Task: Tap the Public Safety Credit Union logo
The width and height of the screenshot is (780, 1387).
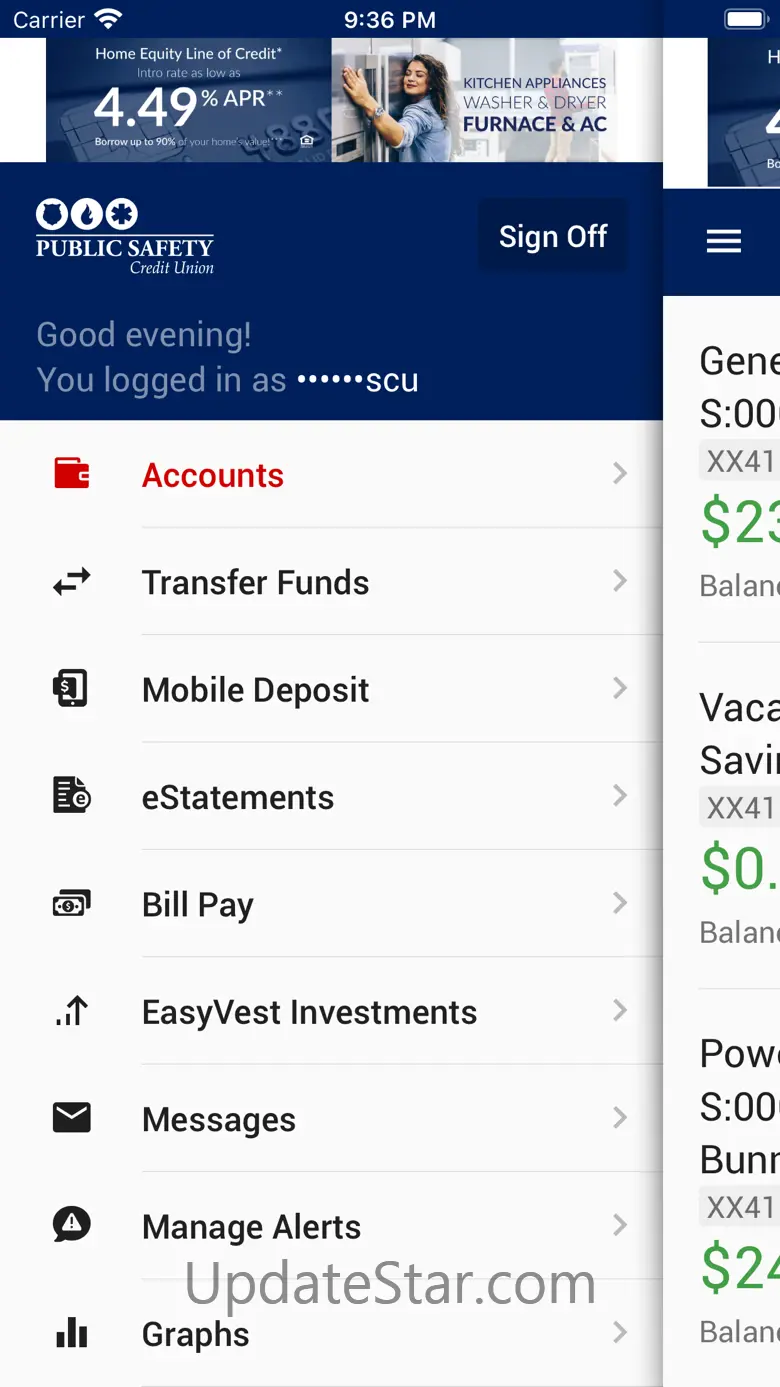Action: click(x=125, y=237)
